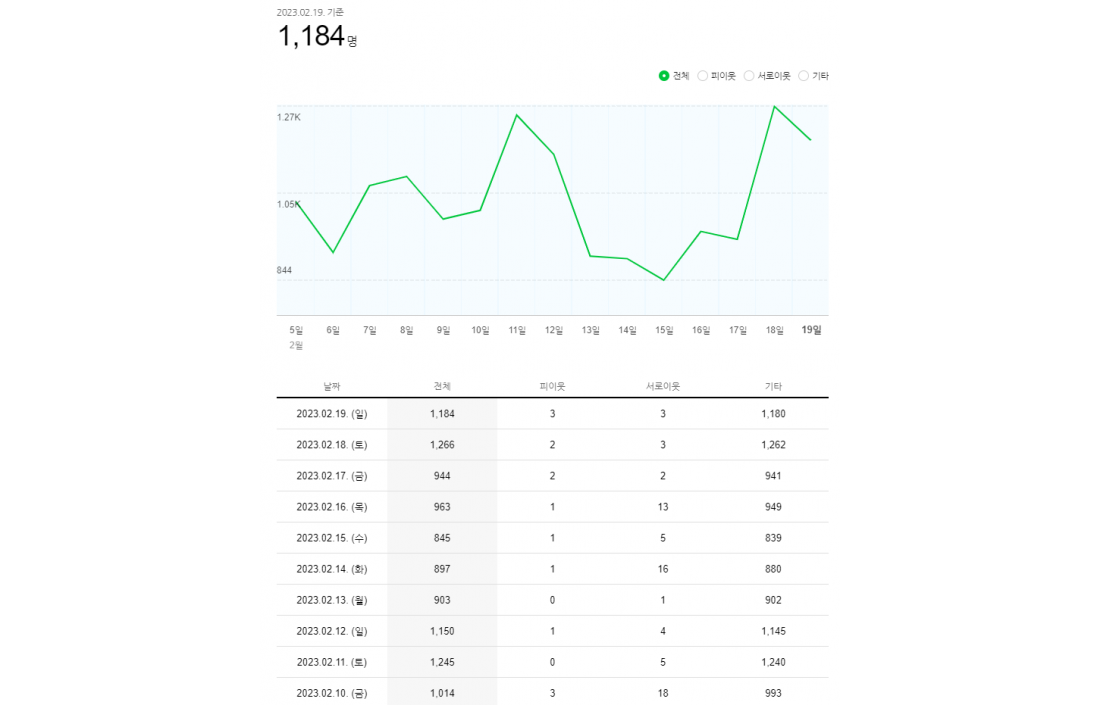Viewport: 1100px width, 705px height.
Task: Click the 기타 table column header
Action: [x=773, y=386]
